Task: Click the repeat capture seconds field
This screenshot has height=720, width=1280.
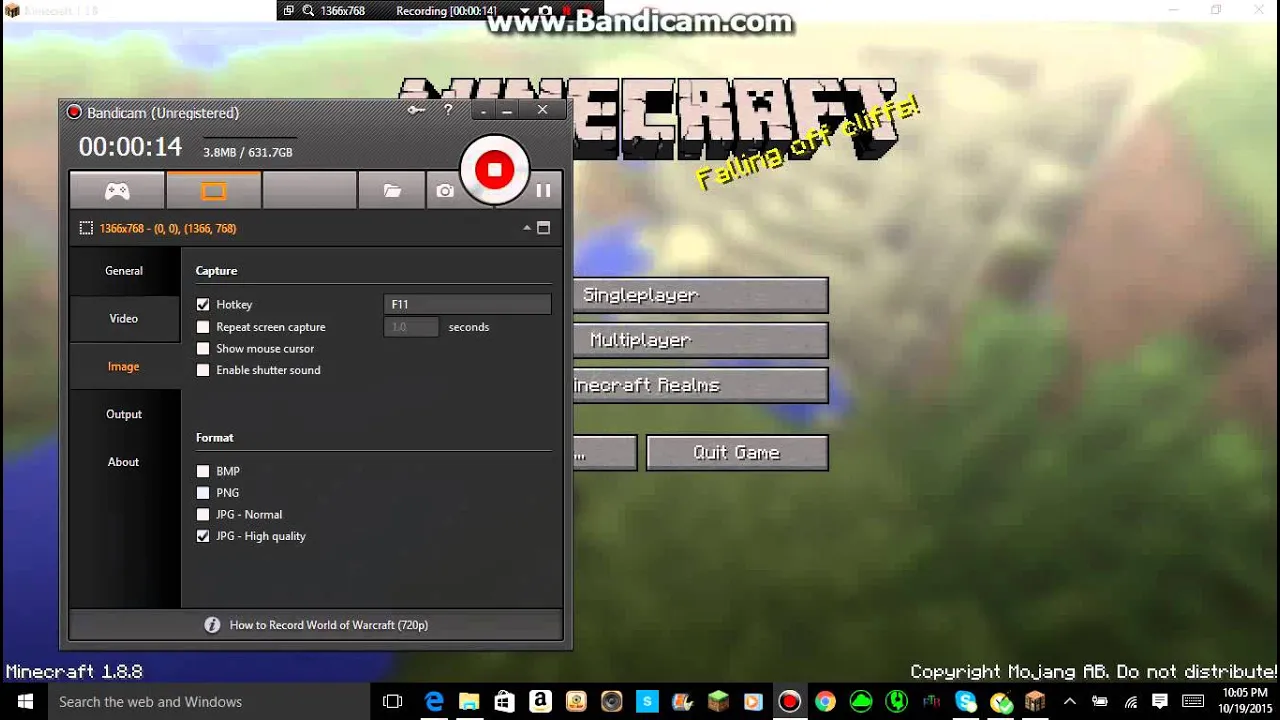Action: 411,327
